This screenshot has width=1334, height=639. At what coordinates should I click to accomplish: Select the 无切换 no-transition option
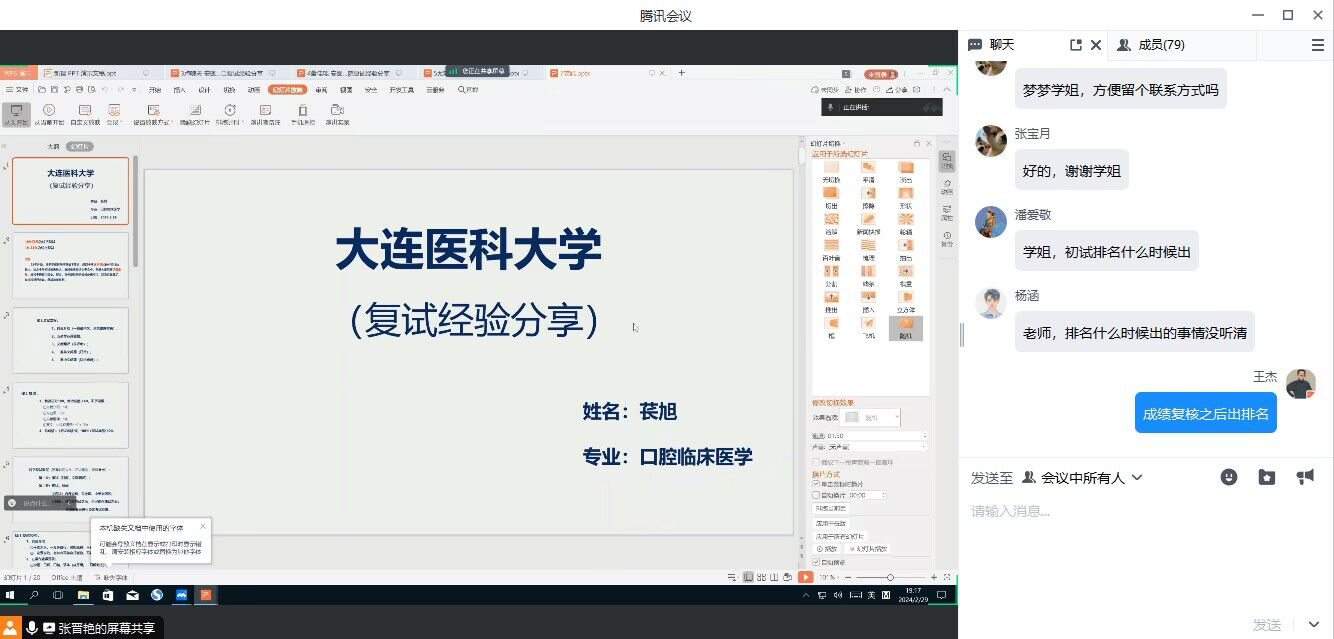831,172
